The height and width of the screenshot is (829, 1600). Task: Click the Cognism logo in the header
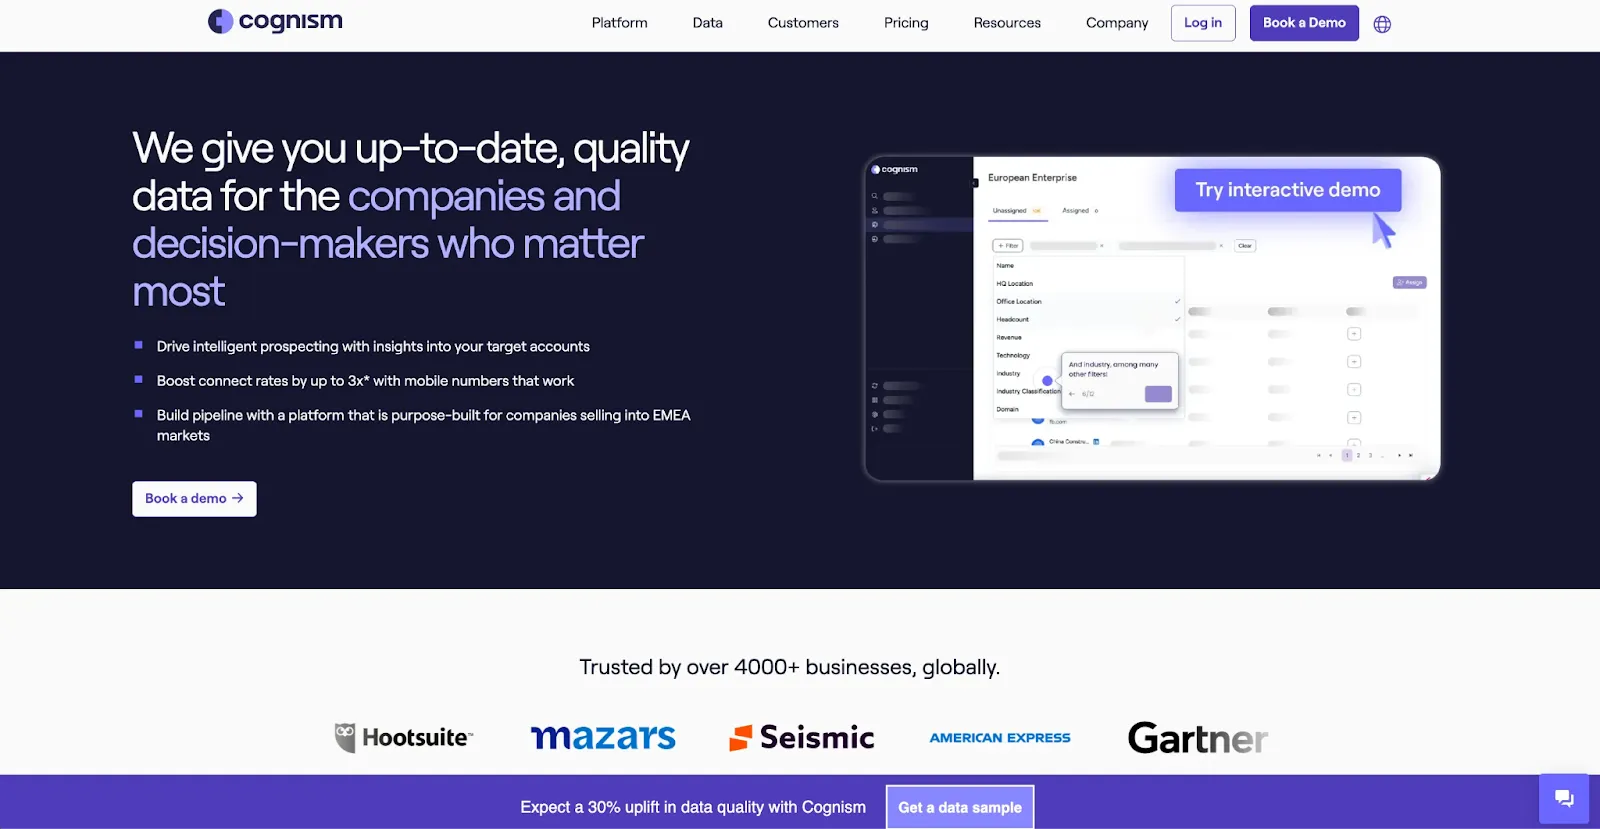click(275, 21)
